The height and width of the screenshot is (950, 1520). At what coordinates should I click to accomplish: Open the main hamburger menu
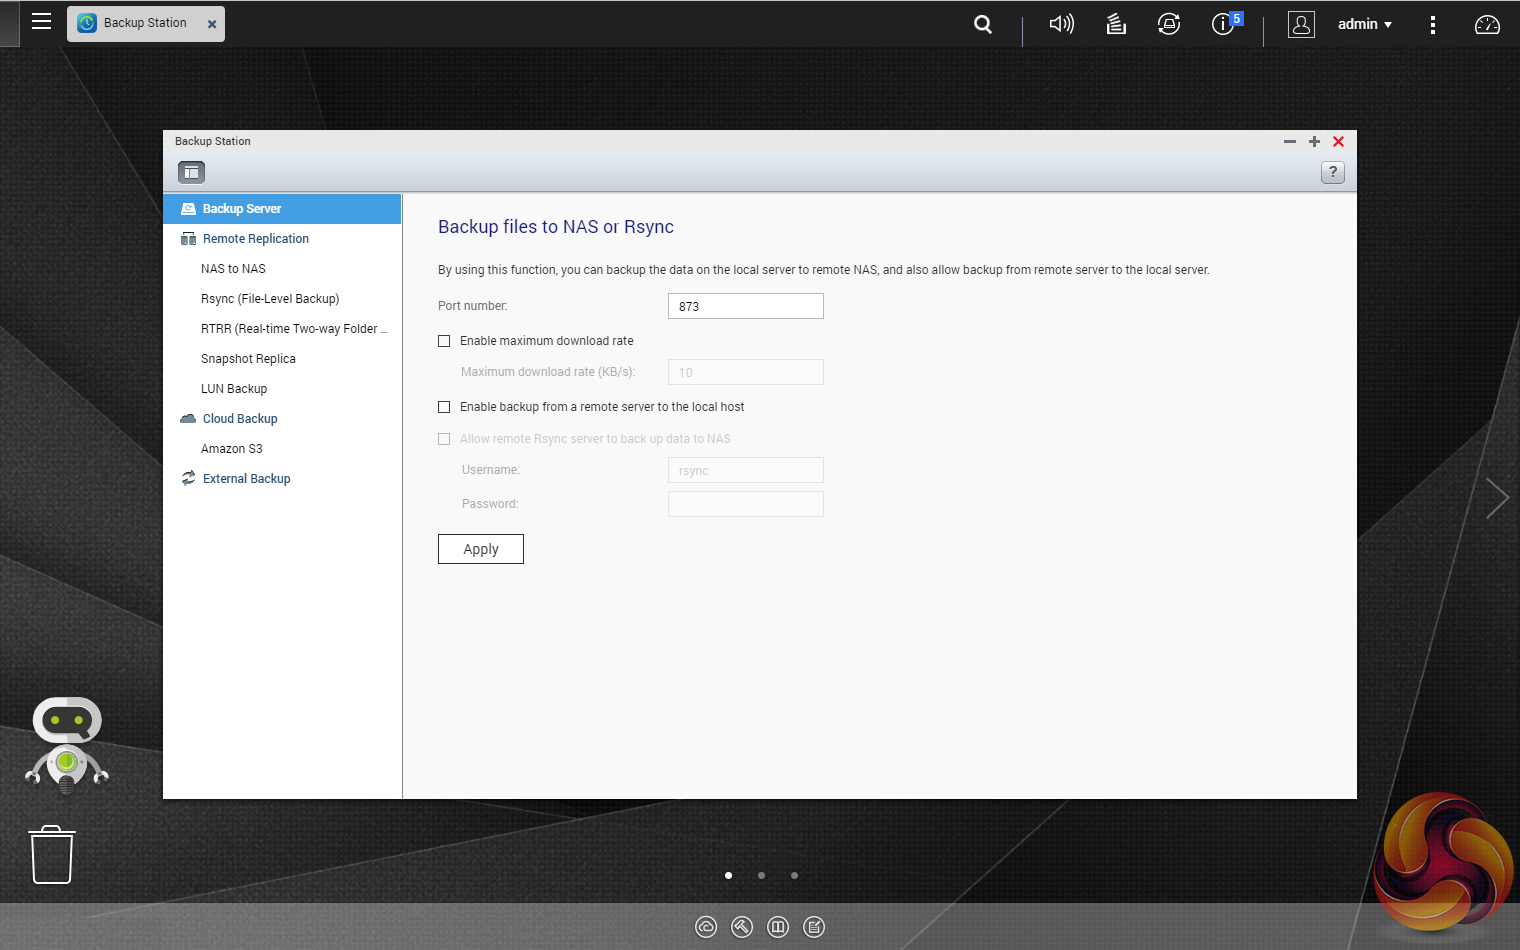[x=41, y=22]
